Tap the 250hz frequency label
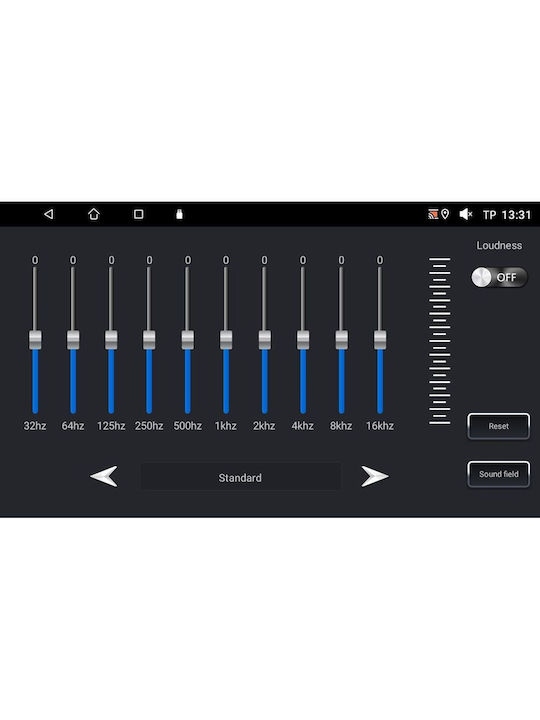Image resolution: width=540 pixels, height=720 pixels. 149,426
